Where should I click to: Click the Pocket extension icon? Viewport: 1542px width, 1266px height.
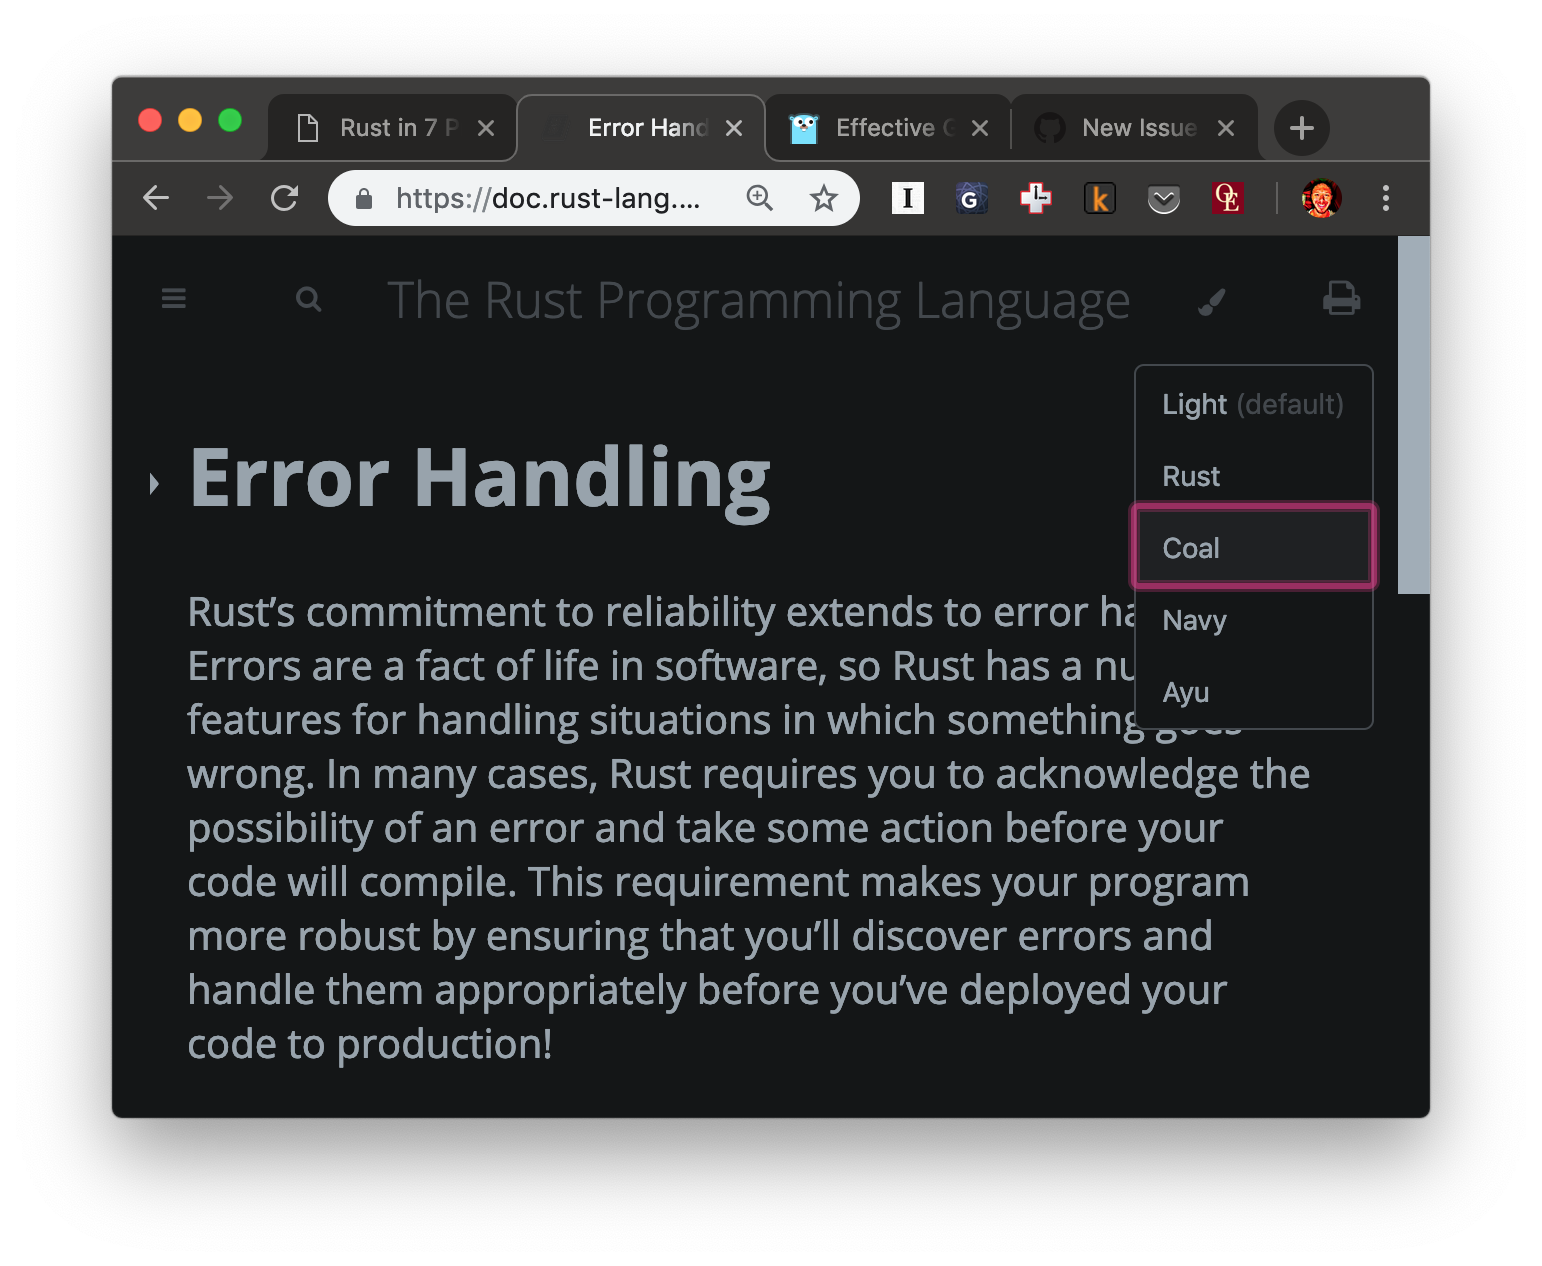point(1163,200)
